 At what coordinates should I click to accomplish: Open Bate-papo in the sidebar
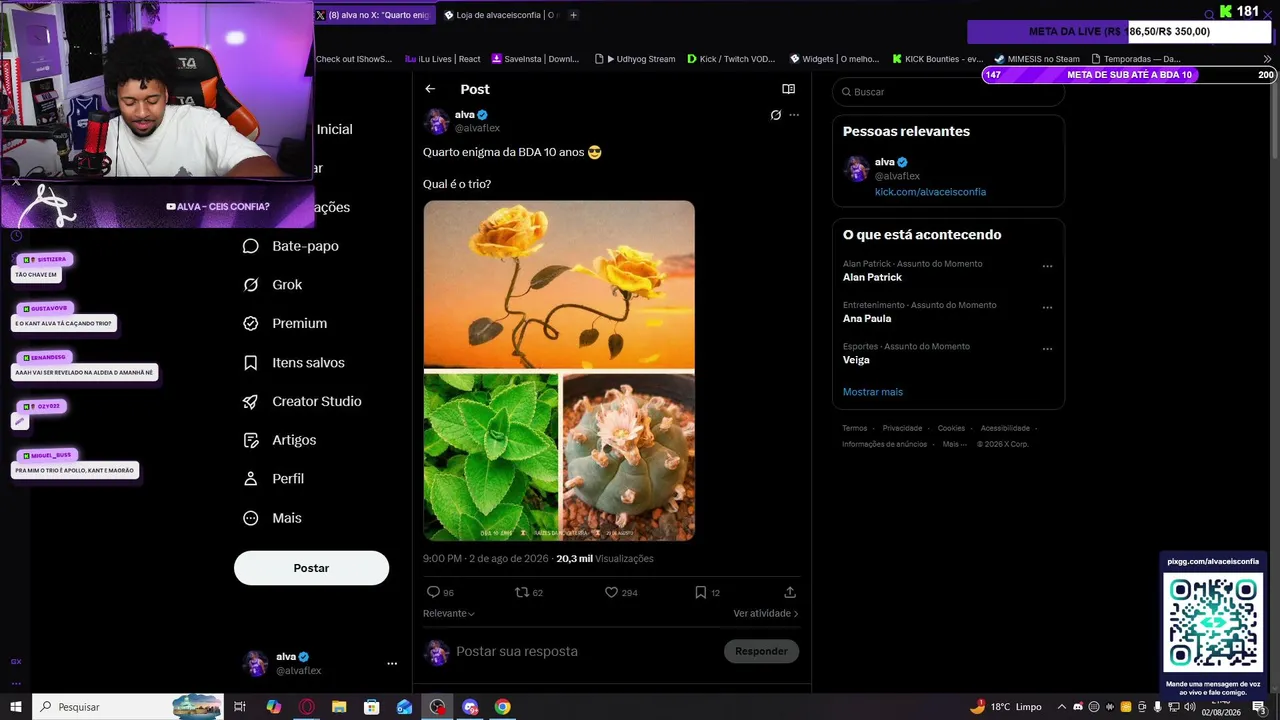292,246
